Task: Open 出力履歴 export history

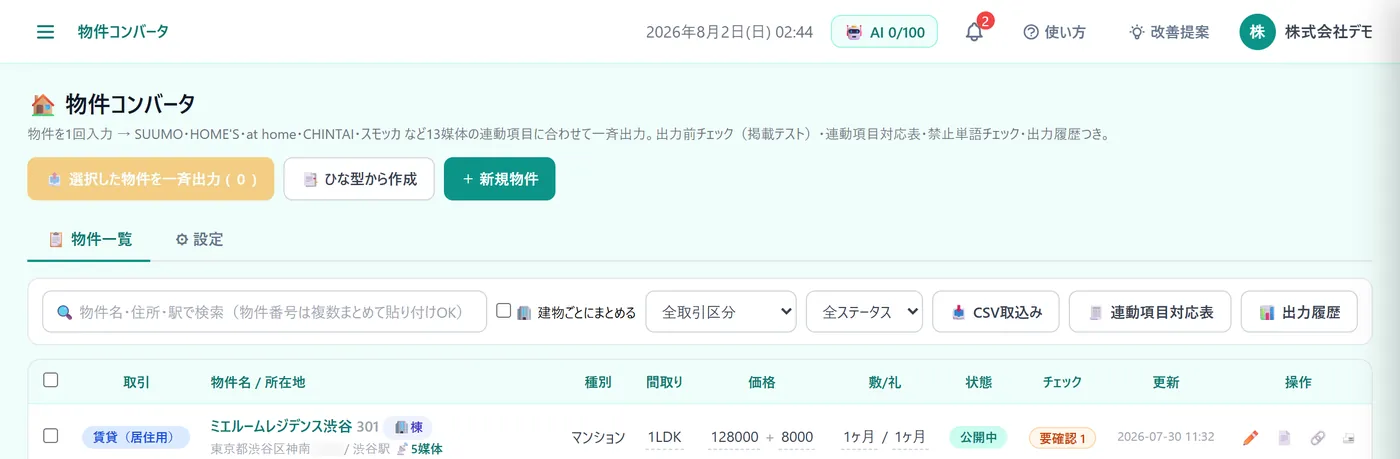Action: coord(1299,312)
